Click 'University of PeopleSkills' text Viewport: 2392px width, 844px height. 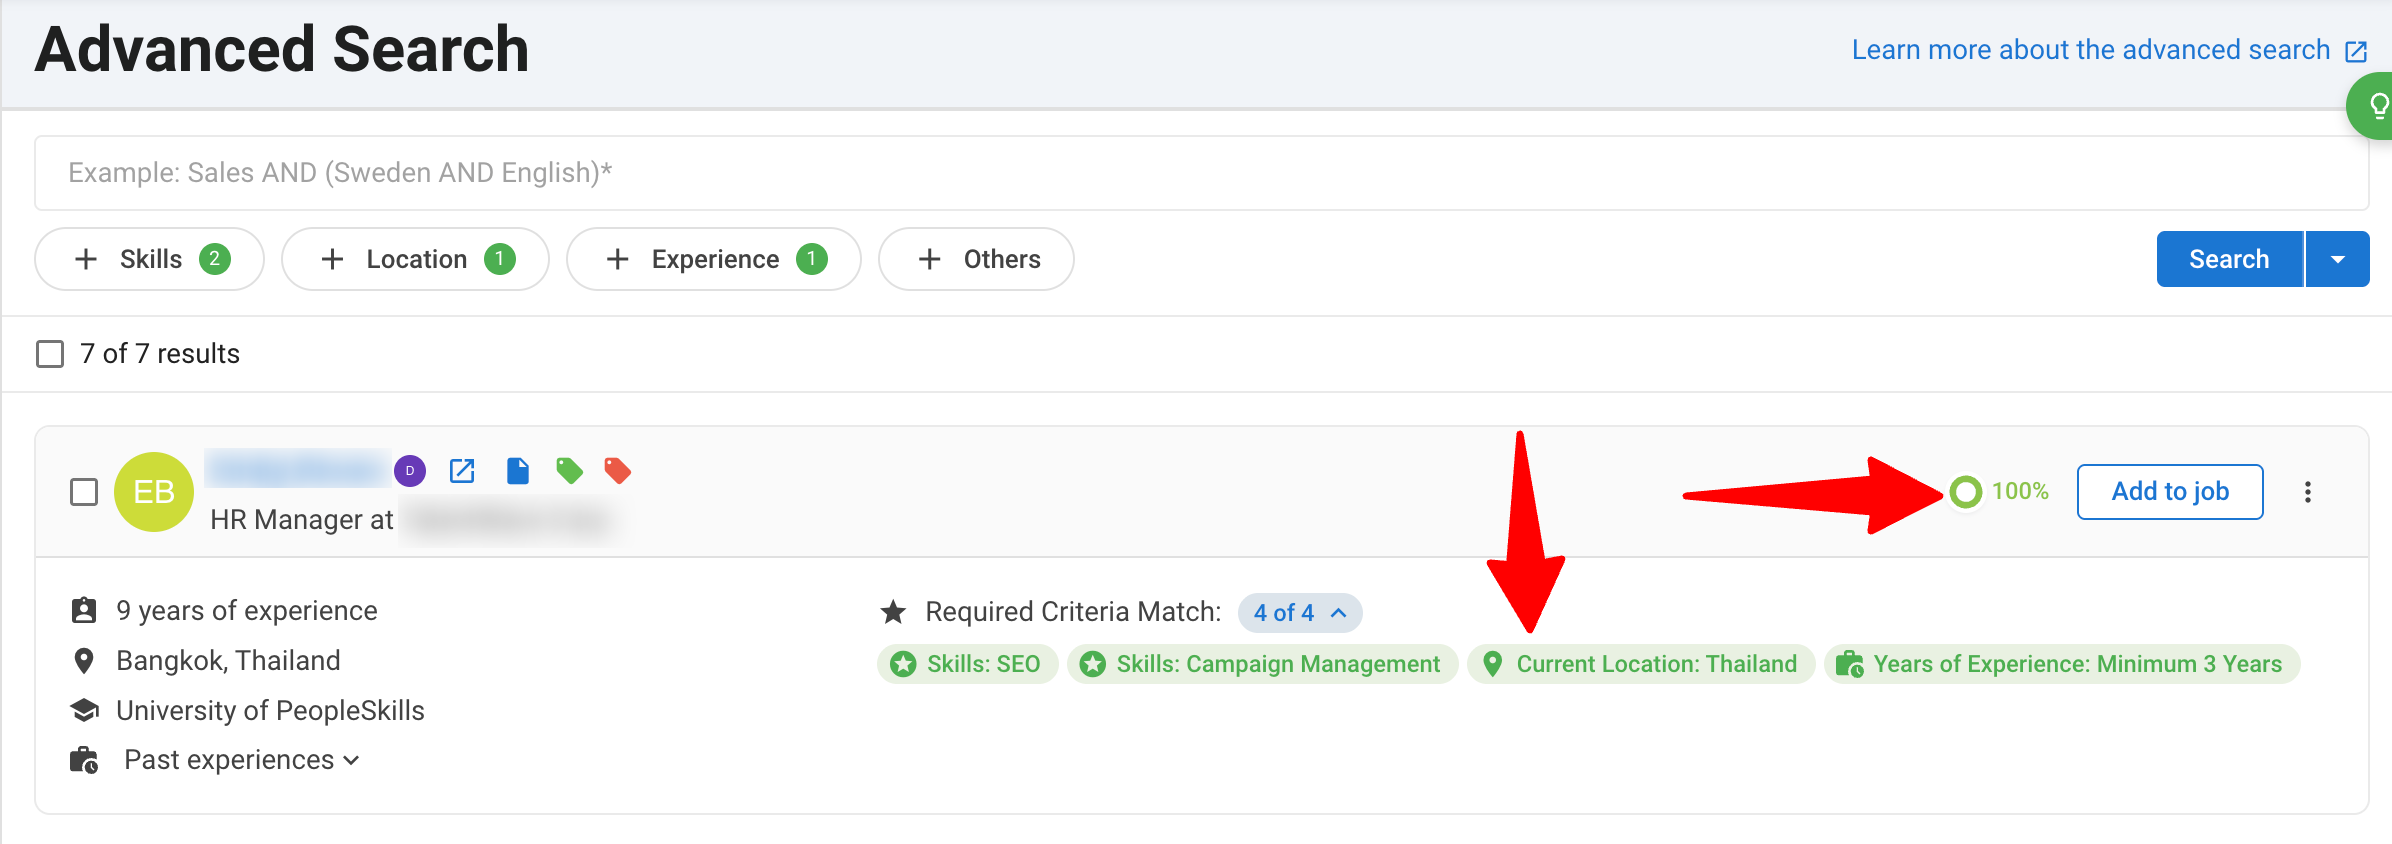(x=270, y=711)
